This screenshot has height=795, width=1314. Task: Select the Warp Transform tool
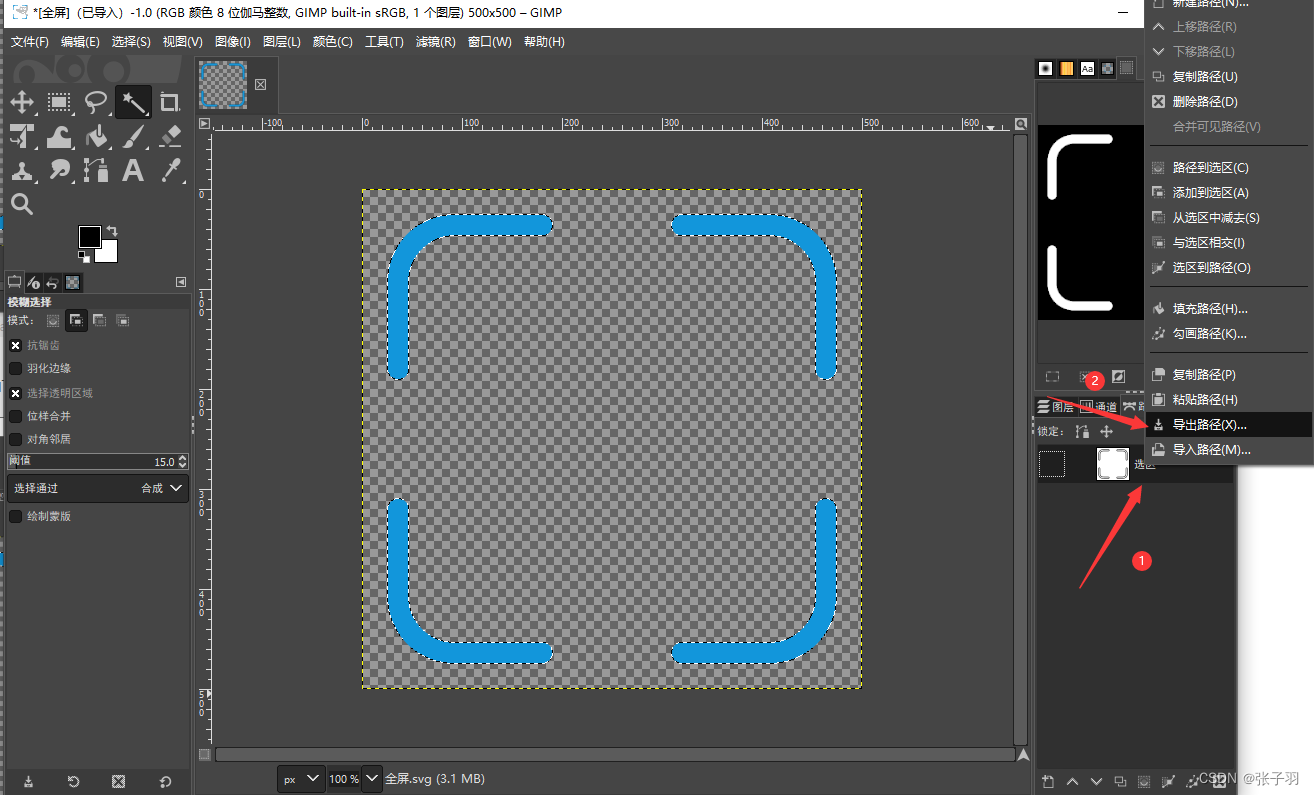[x=59, y=136]
